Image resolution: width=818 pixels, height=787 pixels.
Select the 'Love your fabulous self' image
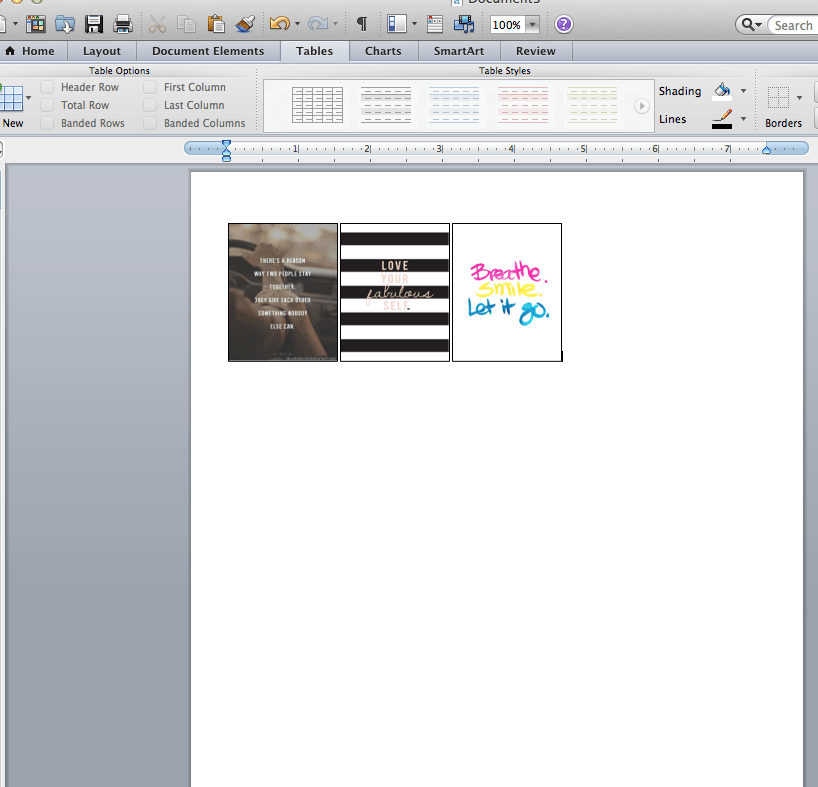pos(395,292)
